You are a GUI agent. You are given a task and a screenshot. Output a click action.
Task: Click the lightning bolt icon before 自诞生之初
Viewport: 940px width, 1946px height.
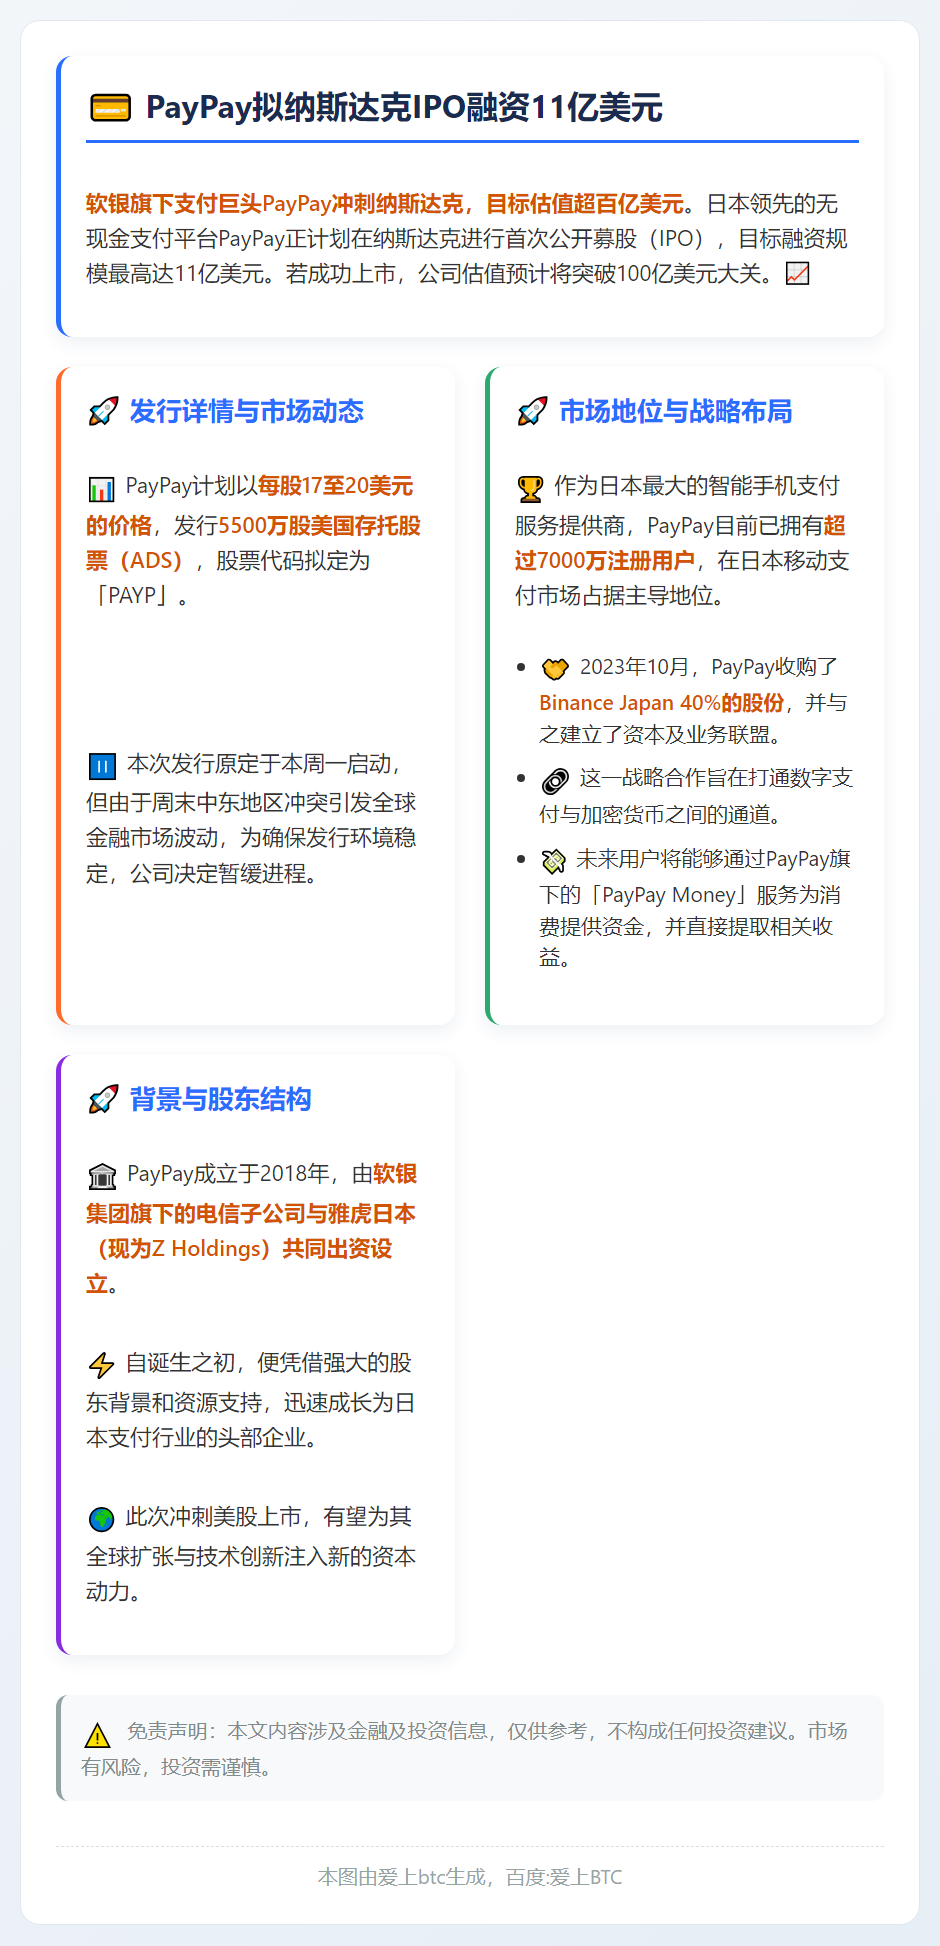(x=102, y=1365)
